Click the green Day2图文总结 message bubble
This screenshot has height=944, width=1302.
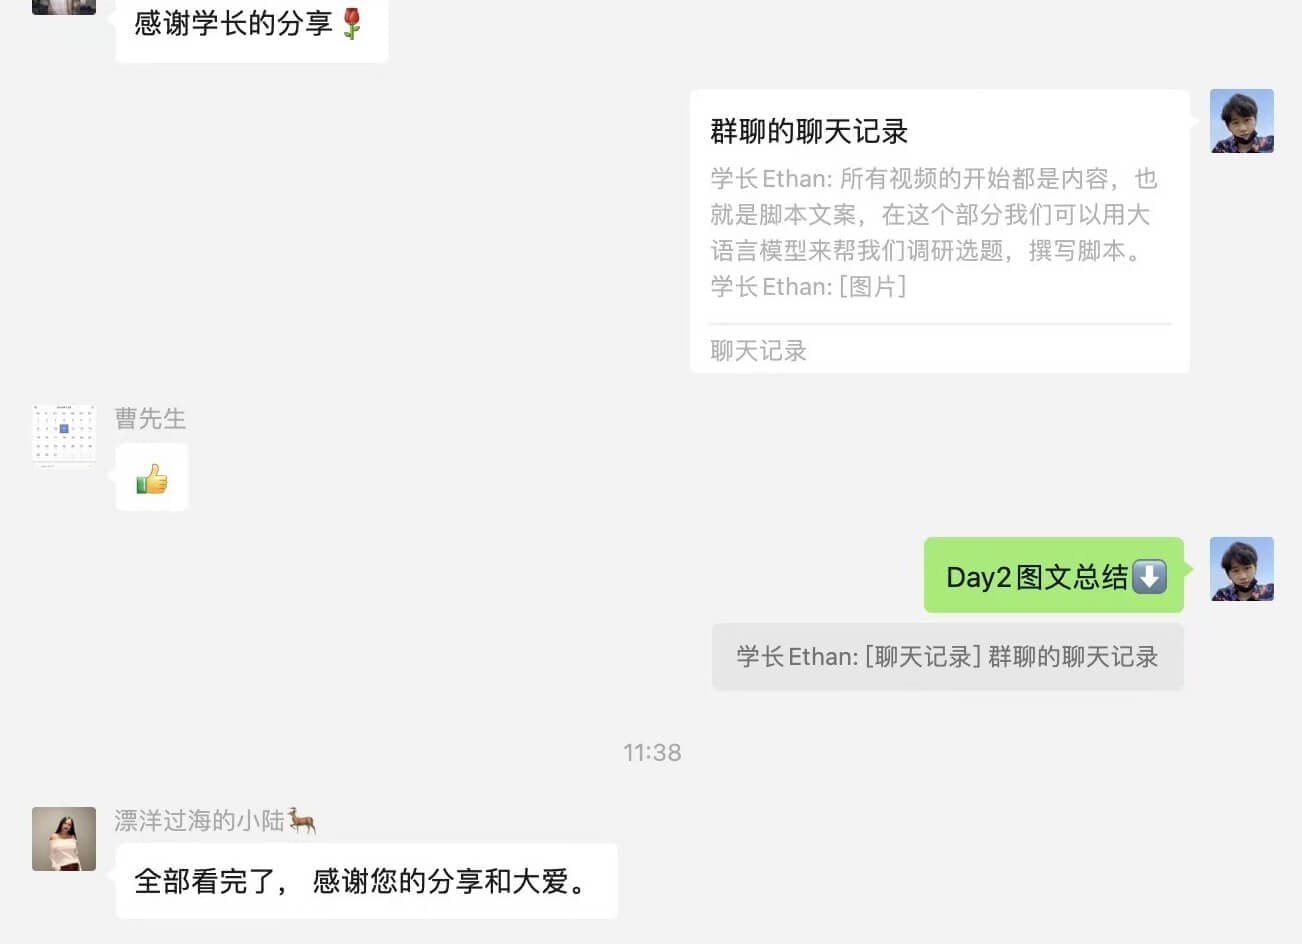[x=1054, y=575]
